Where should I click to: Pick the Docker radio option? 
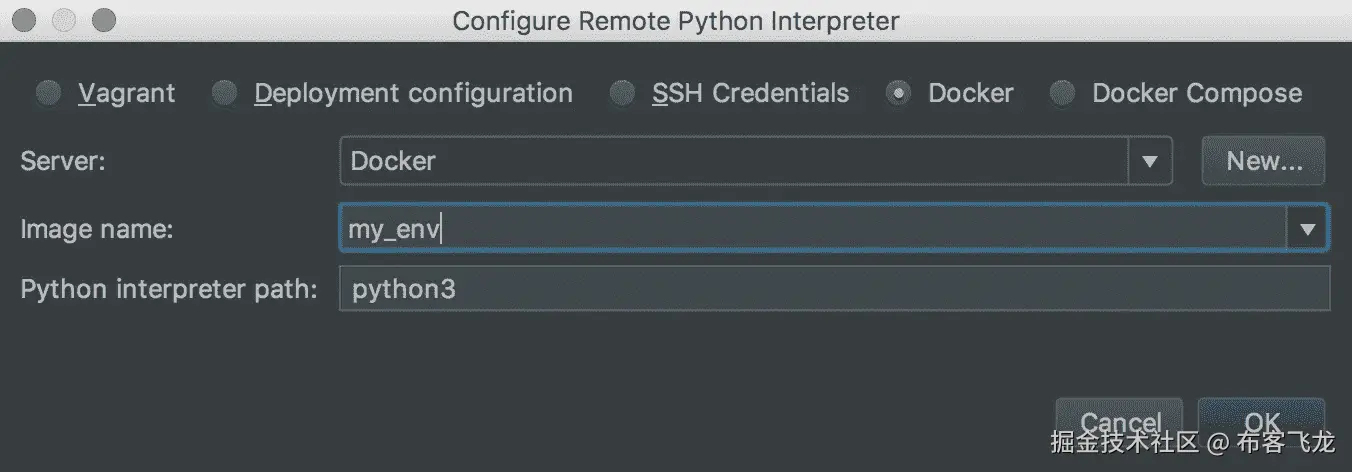[899, 94]
